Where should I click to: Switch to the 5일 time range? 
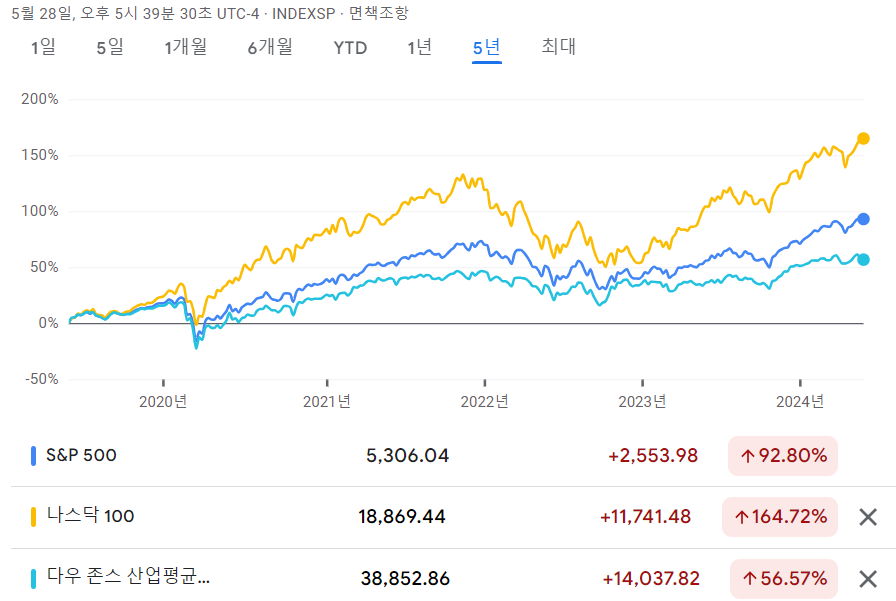[x=107, y=47]
